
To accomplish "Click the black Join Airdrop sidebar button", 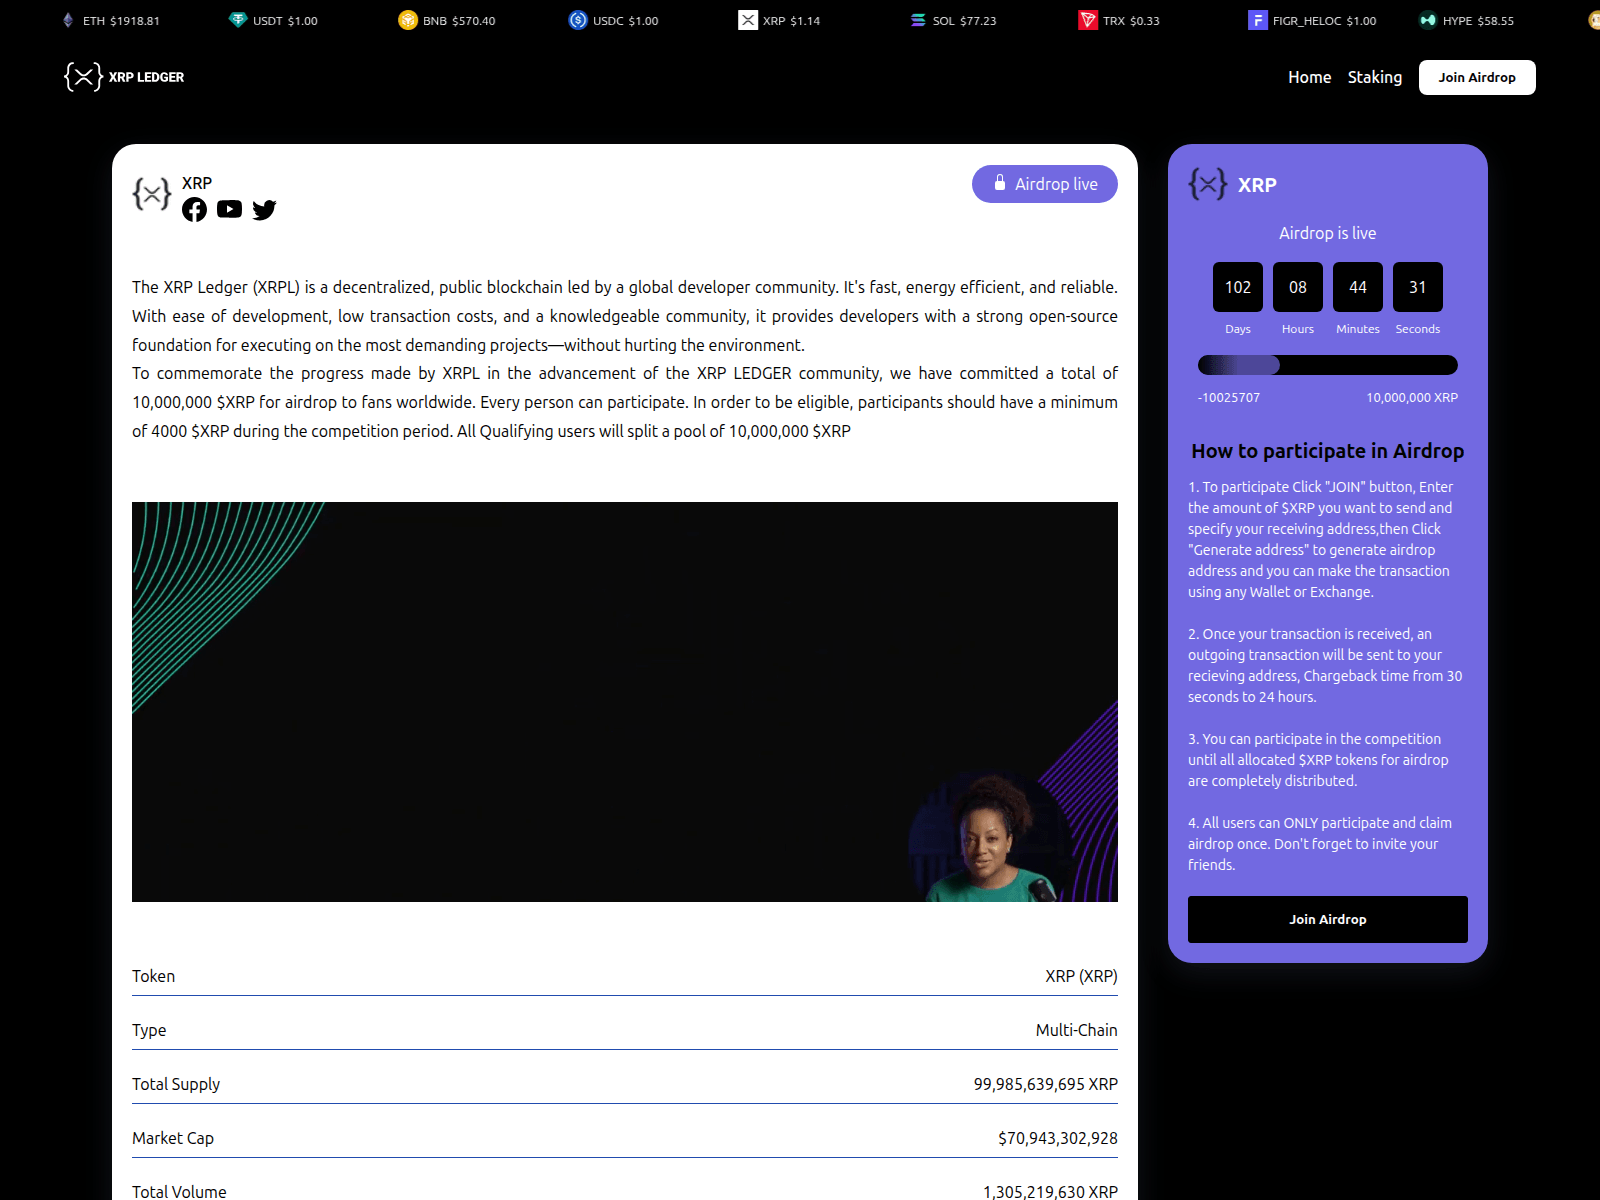I will 1328,919.
